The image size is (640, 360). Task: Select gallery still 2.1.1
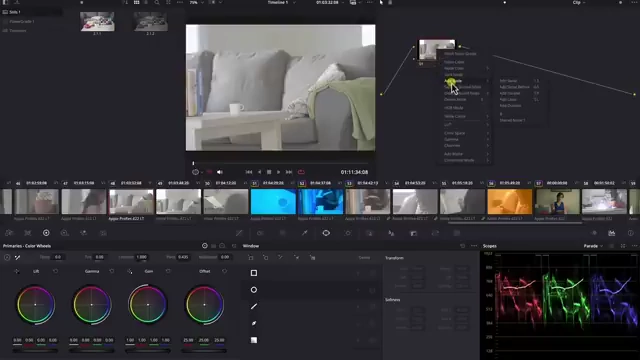tap(97, 22)
